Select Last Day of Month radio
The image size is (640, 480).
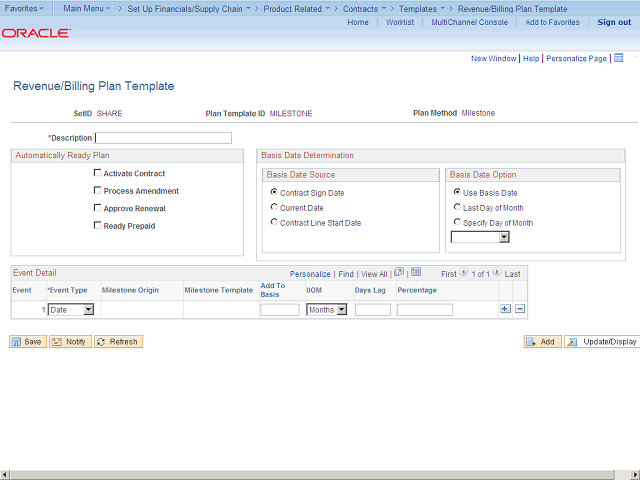[x=457, y=207]
